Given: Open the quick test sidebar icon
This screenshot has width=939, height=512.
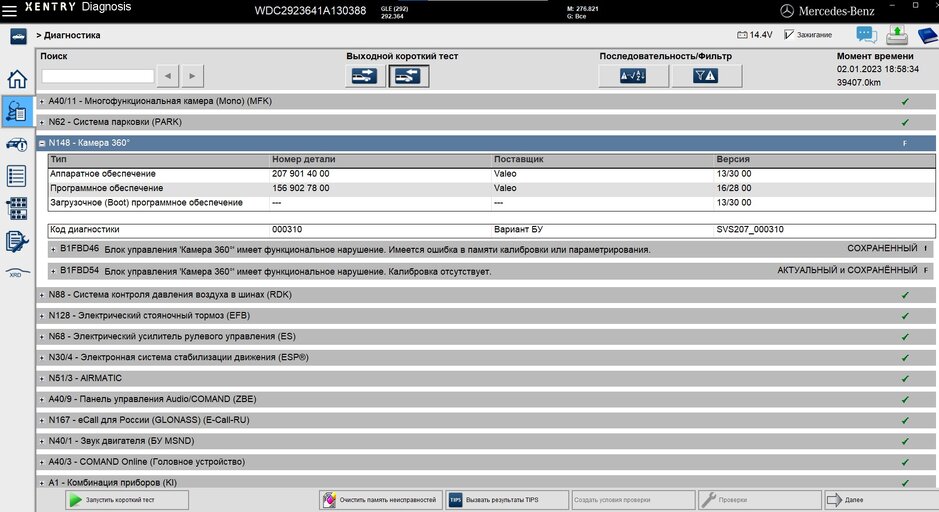Looking at the screenshot, I should point(17,111).
